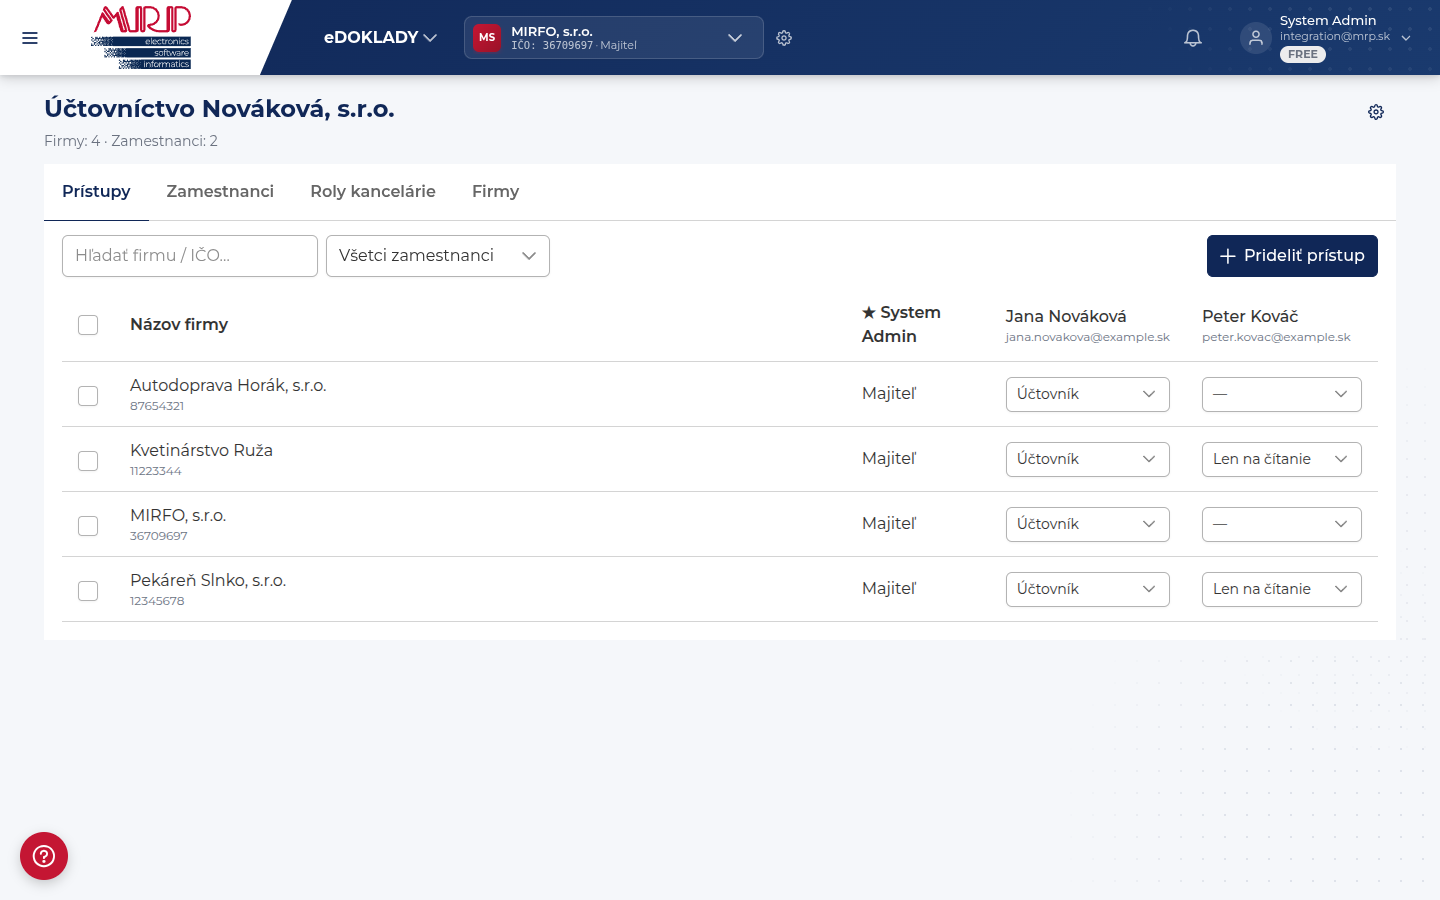Click the MRP logo
1440x900 pixels.
141,37
